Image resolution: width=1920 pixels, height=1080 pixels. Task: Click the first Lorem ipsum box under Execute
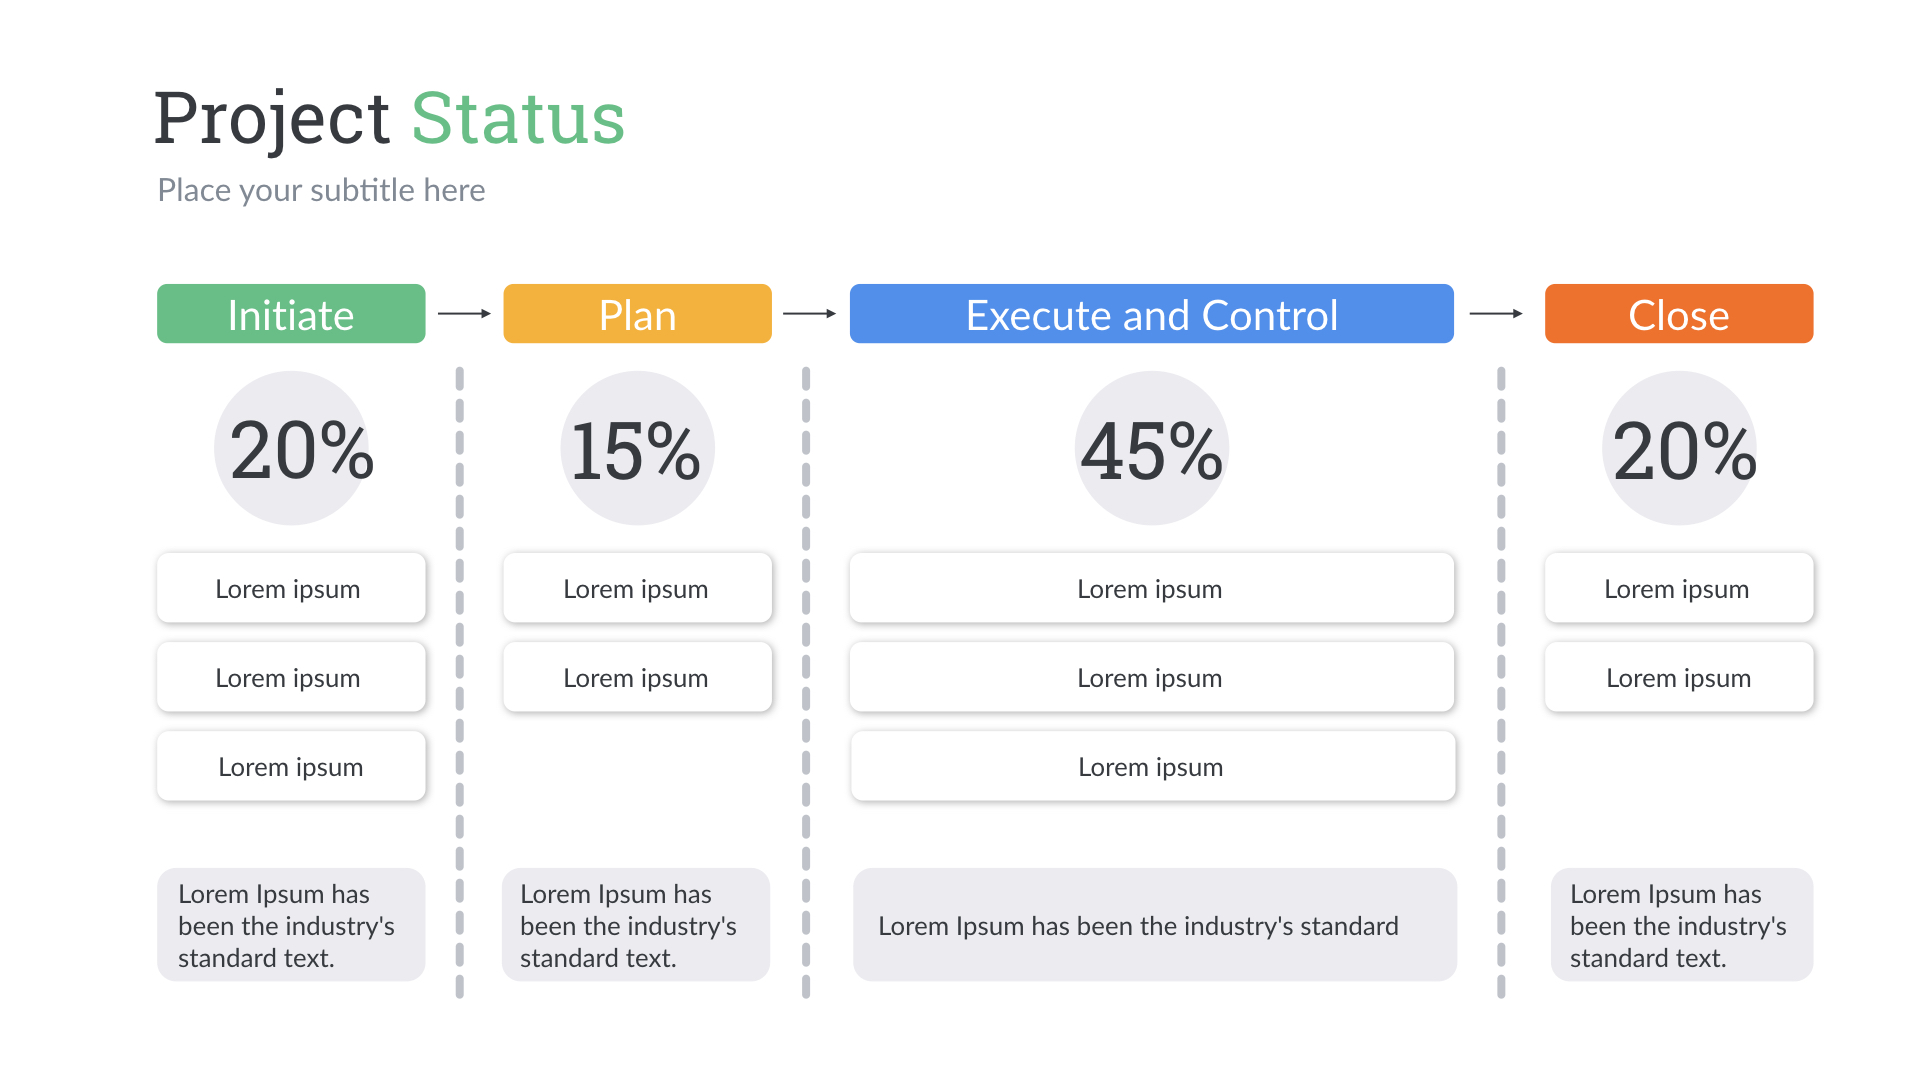pyautogui.click(x=1151, y=588)
